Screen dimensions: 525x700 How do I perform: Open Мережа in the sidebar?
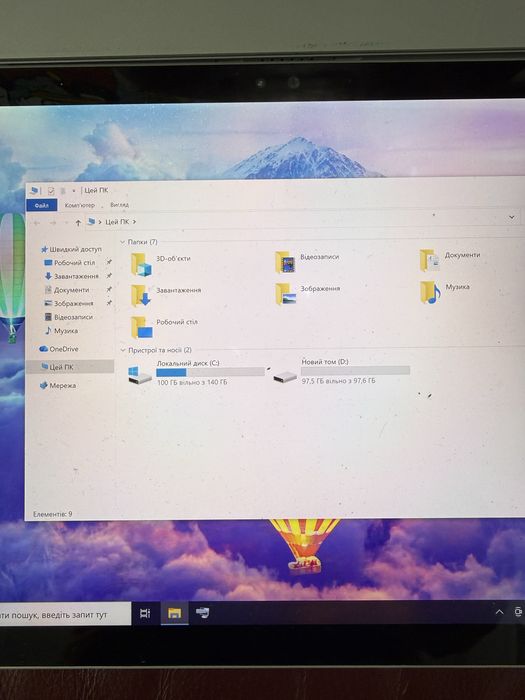pos(58,386)
